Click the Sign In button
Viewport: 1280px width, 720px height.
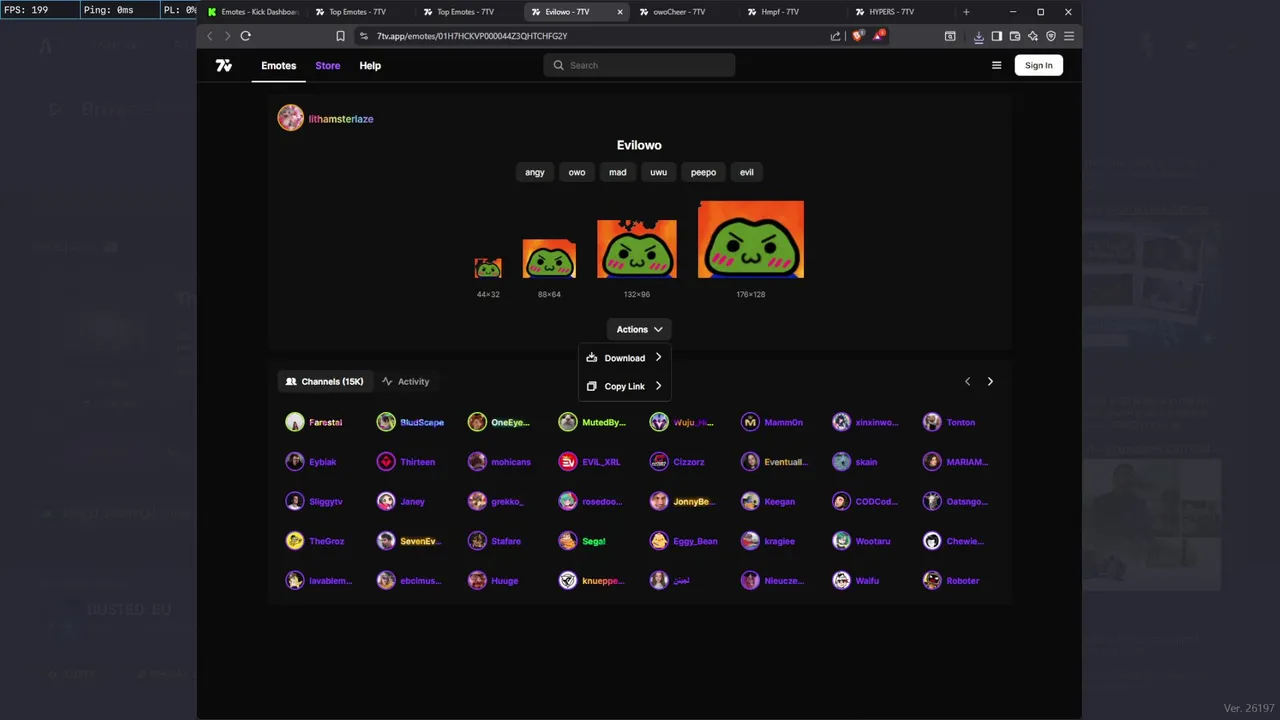[1038, 65]
